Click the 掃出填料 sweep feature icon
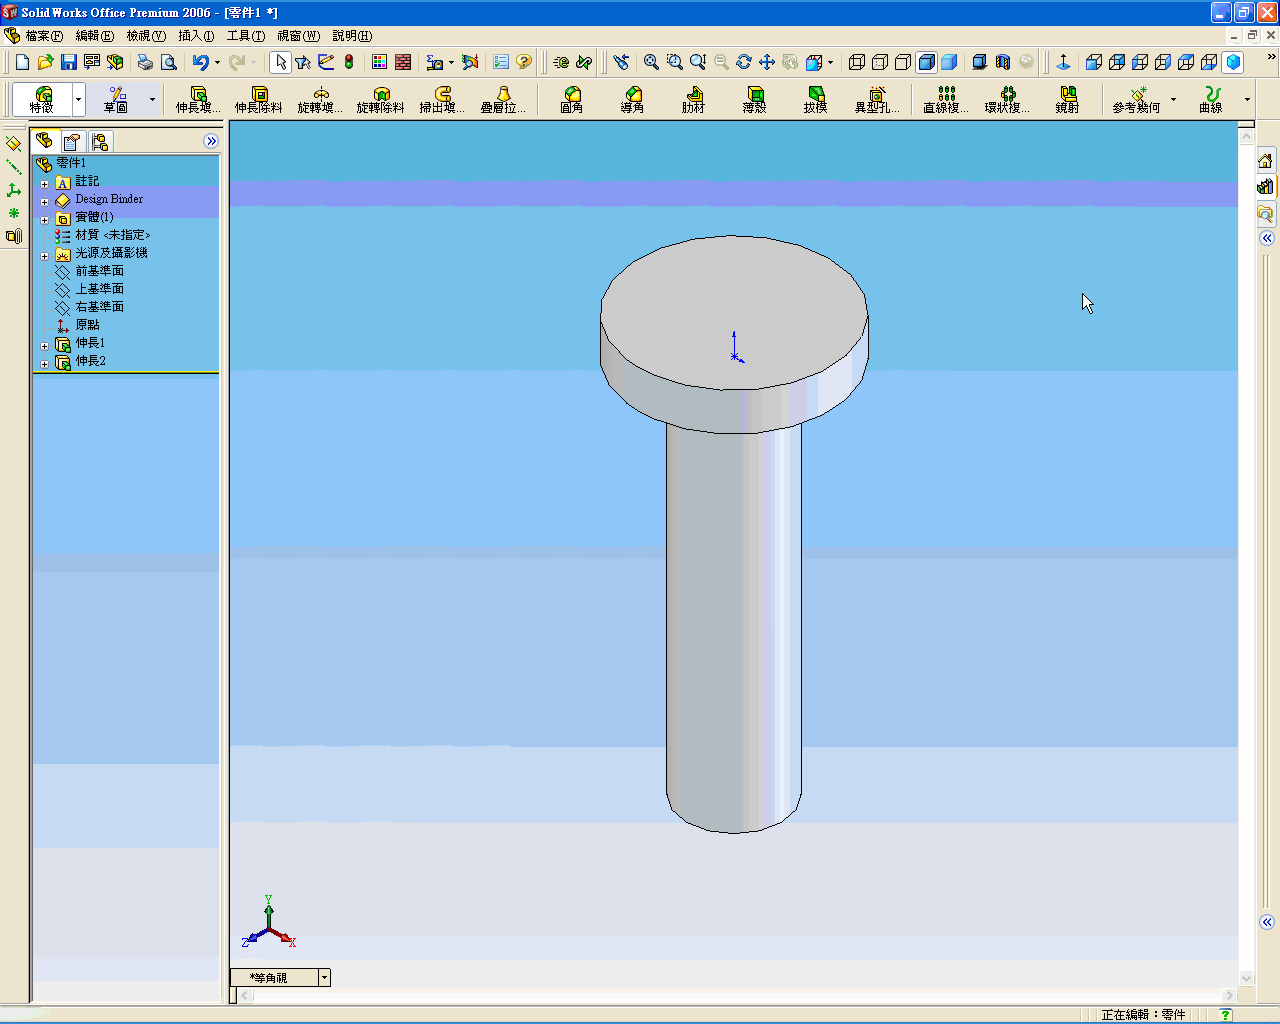This screenshot has width=1280, height=1024. click(x=442, y=99)
